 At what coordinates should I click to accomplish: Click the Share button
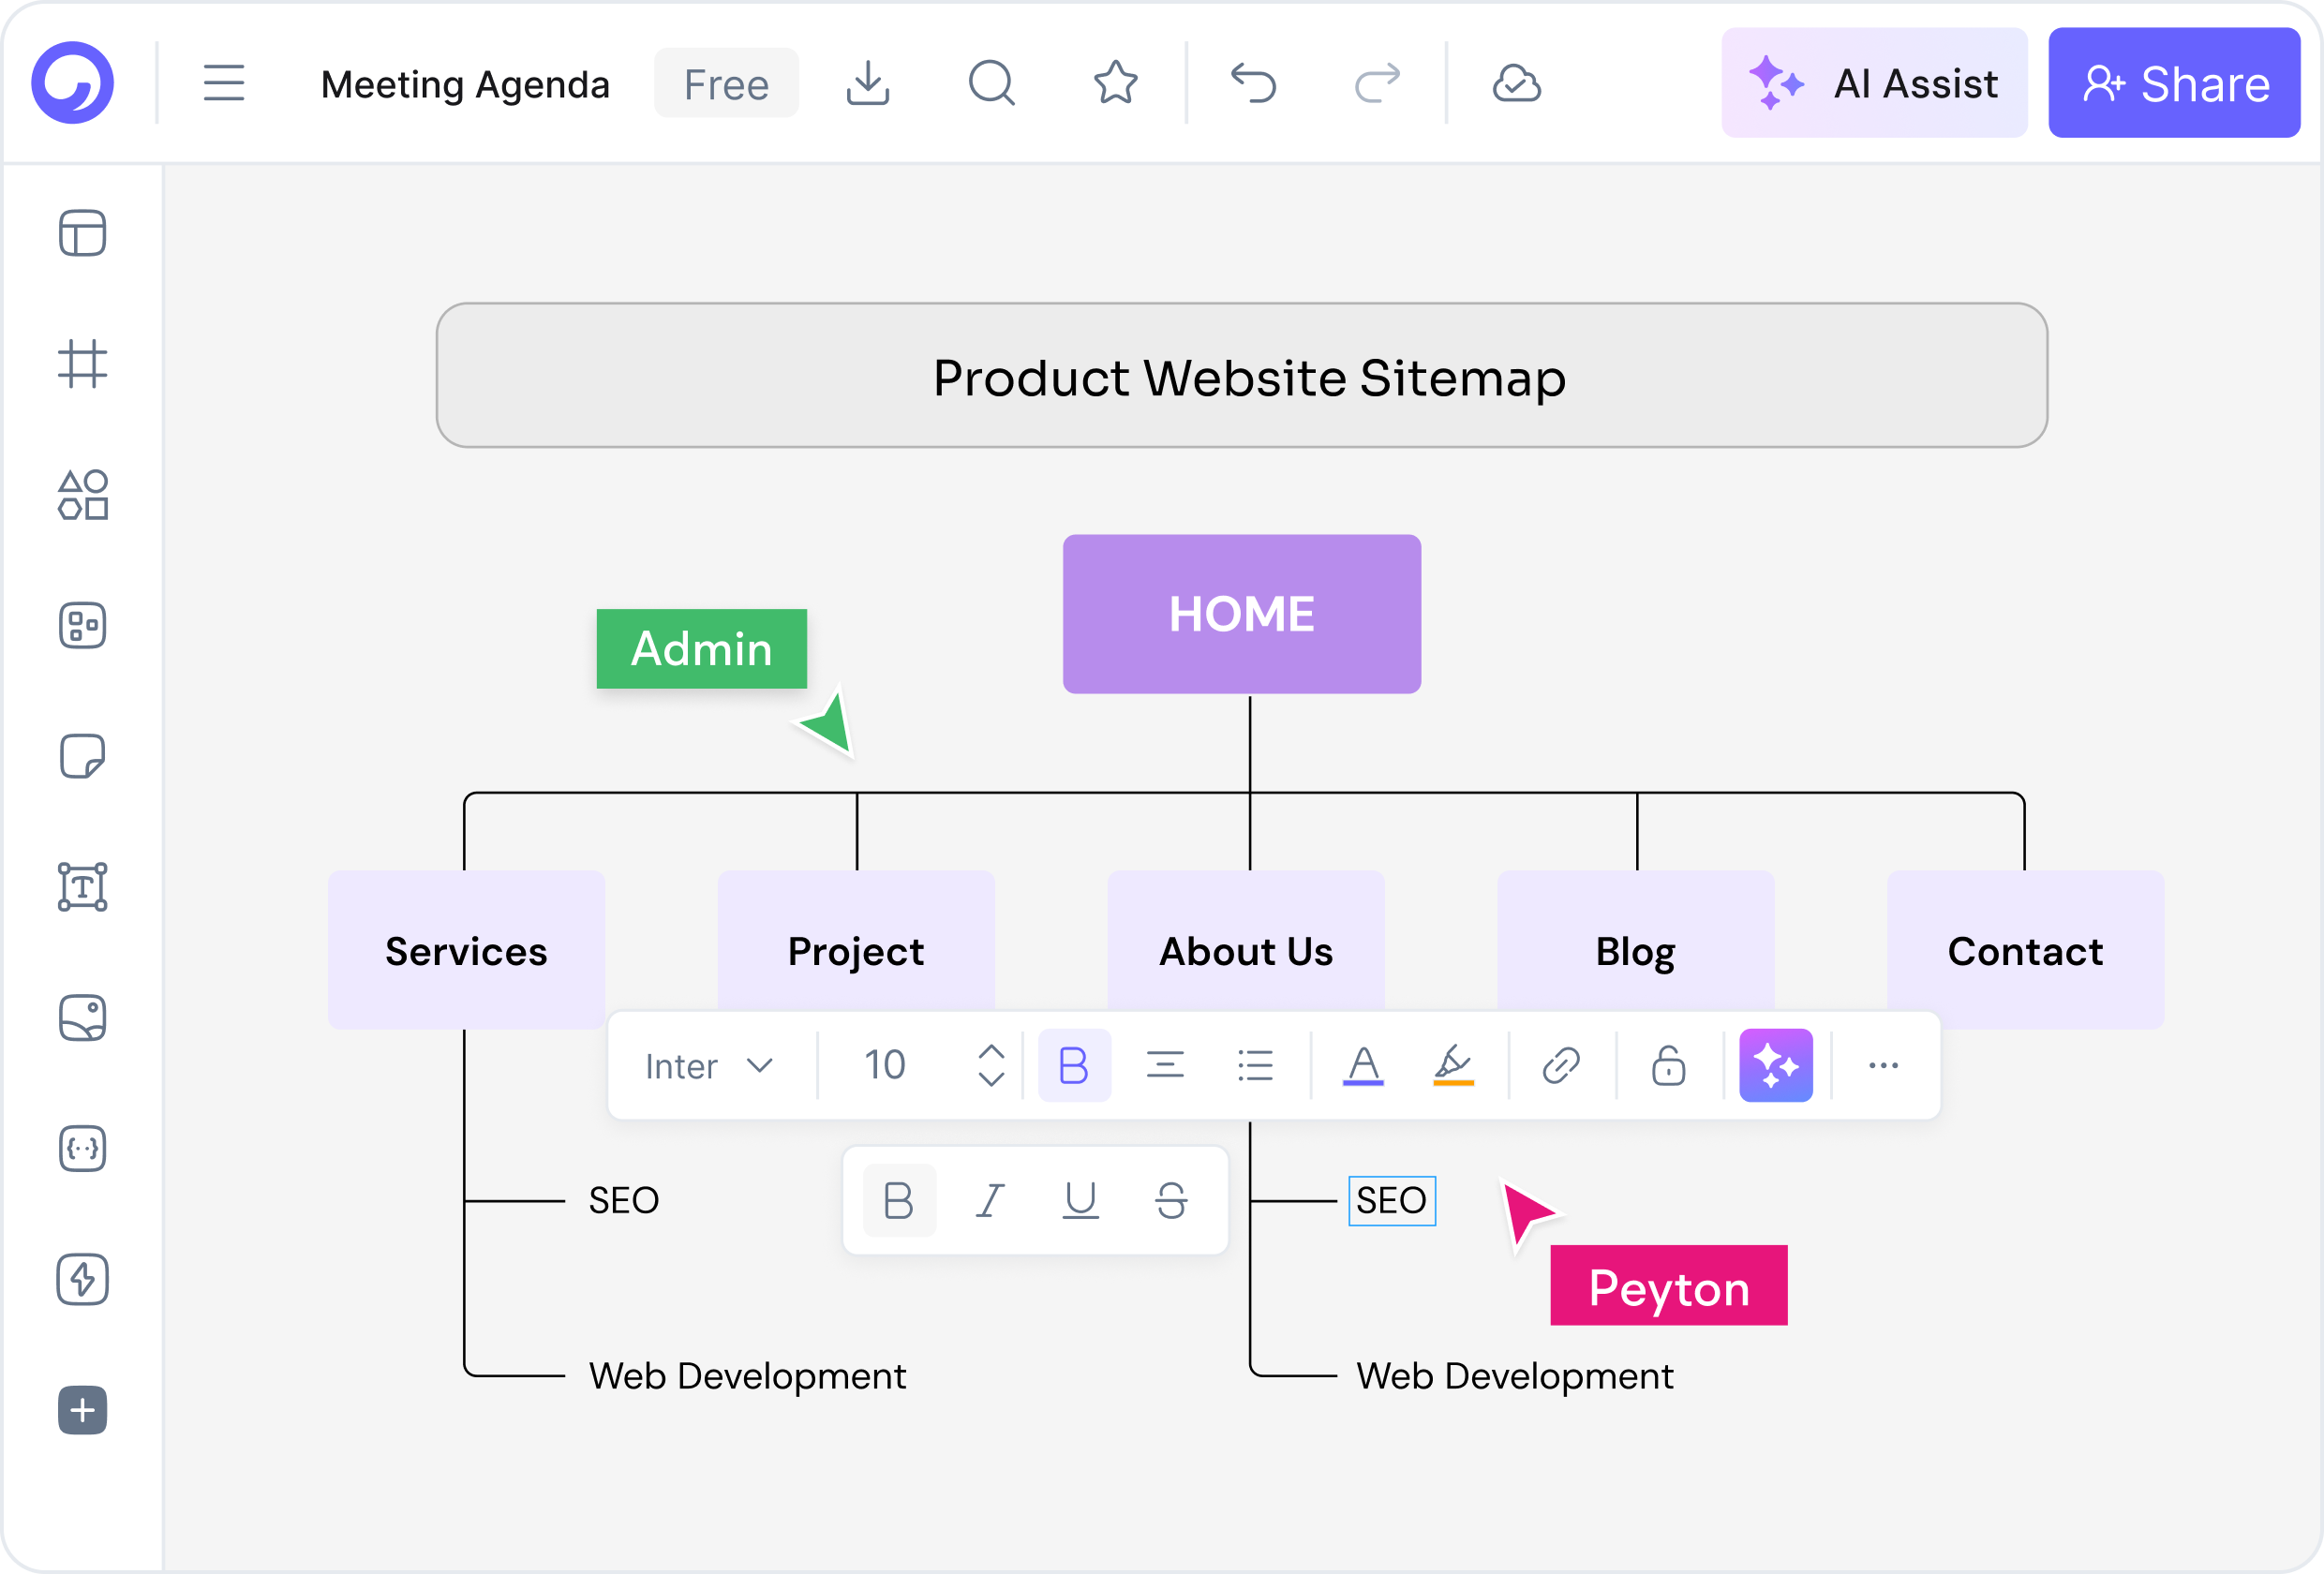(x=2174, y=83)
